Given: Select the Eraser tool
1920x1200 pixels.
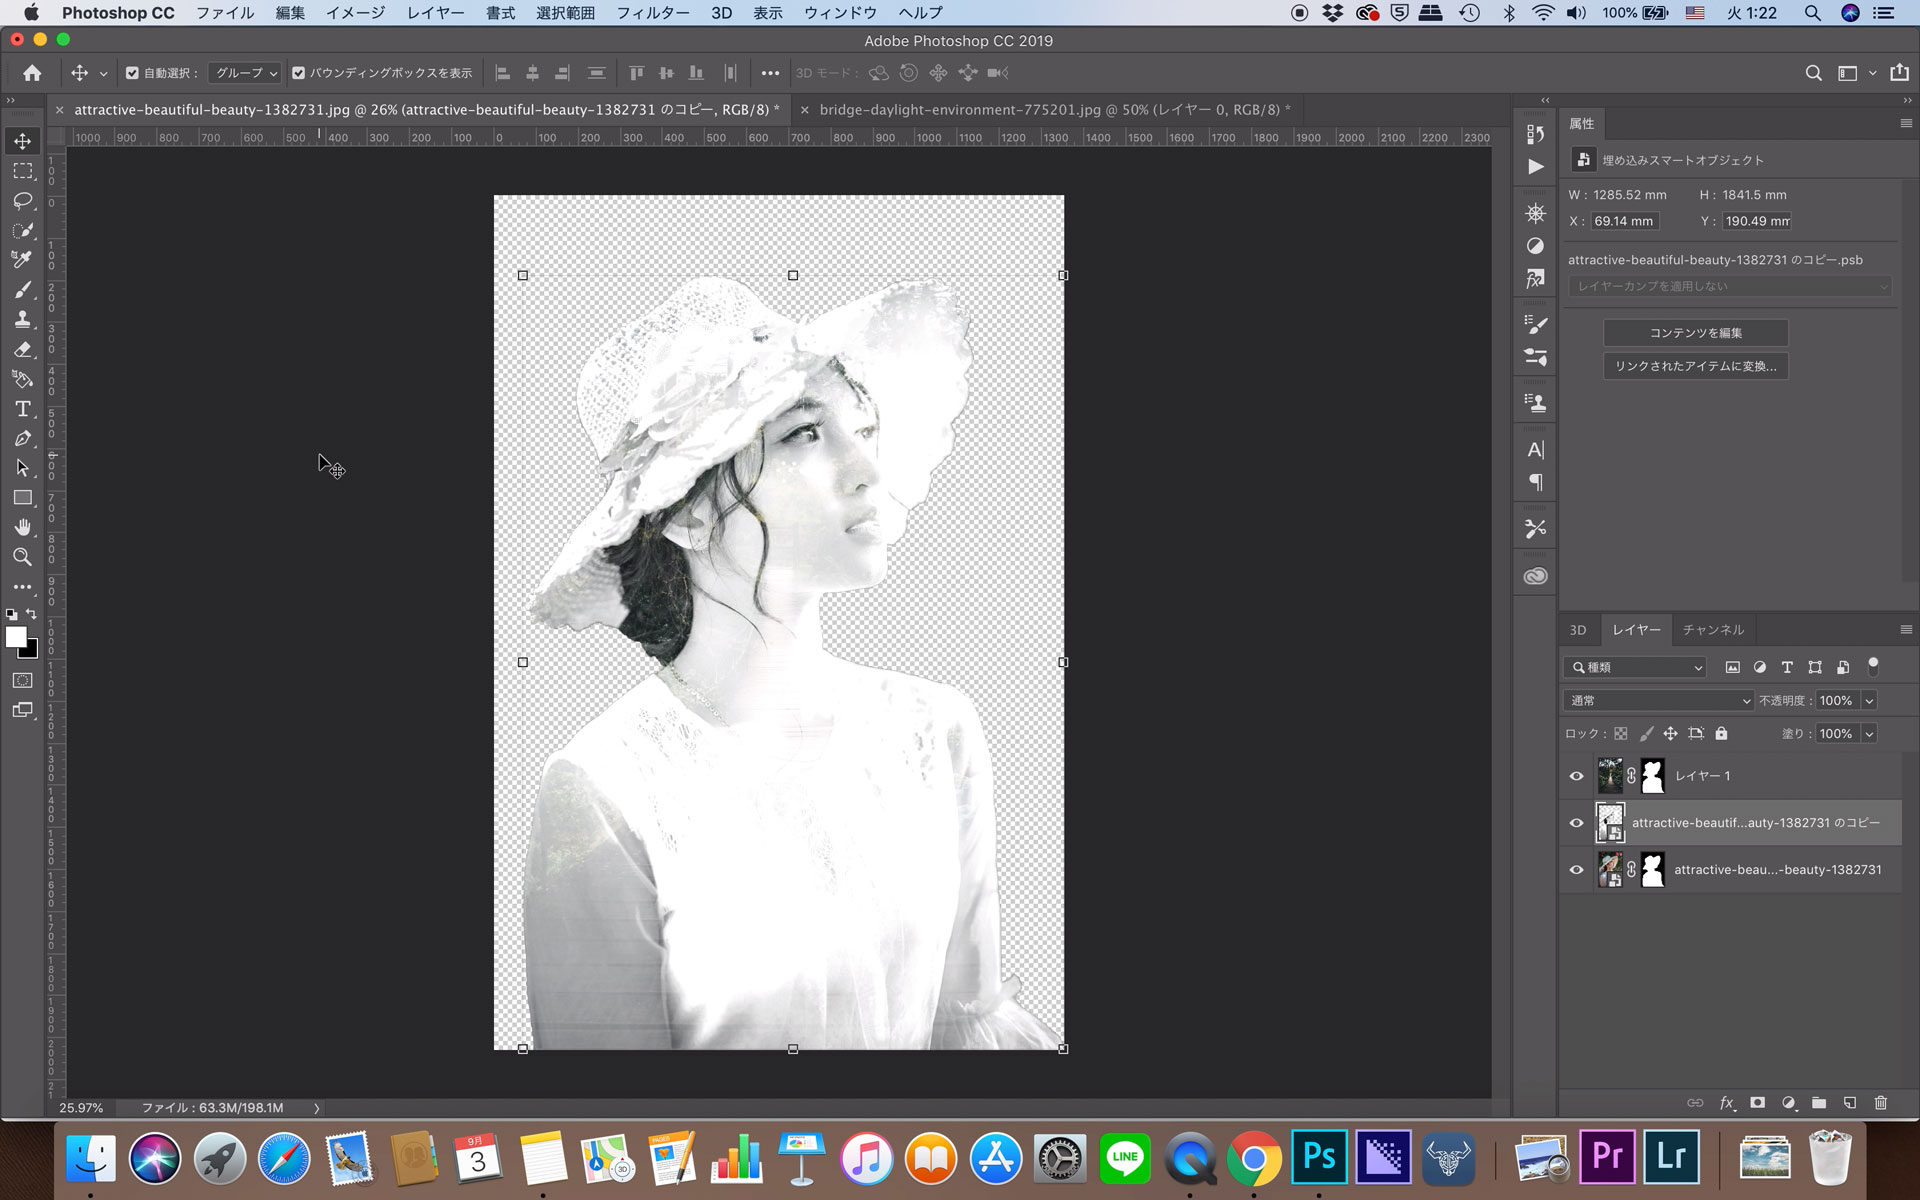Looking at the screenshot, I should [x=22, y=350].
